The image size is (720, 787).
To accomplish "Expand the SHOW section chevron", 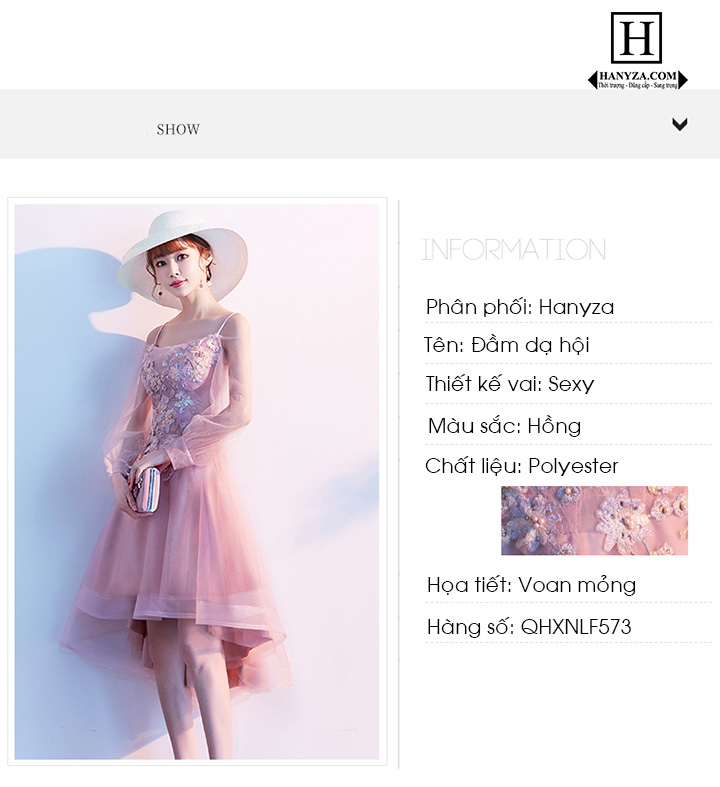I will (680, 124).
